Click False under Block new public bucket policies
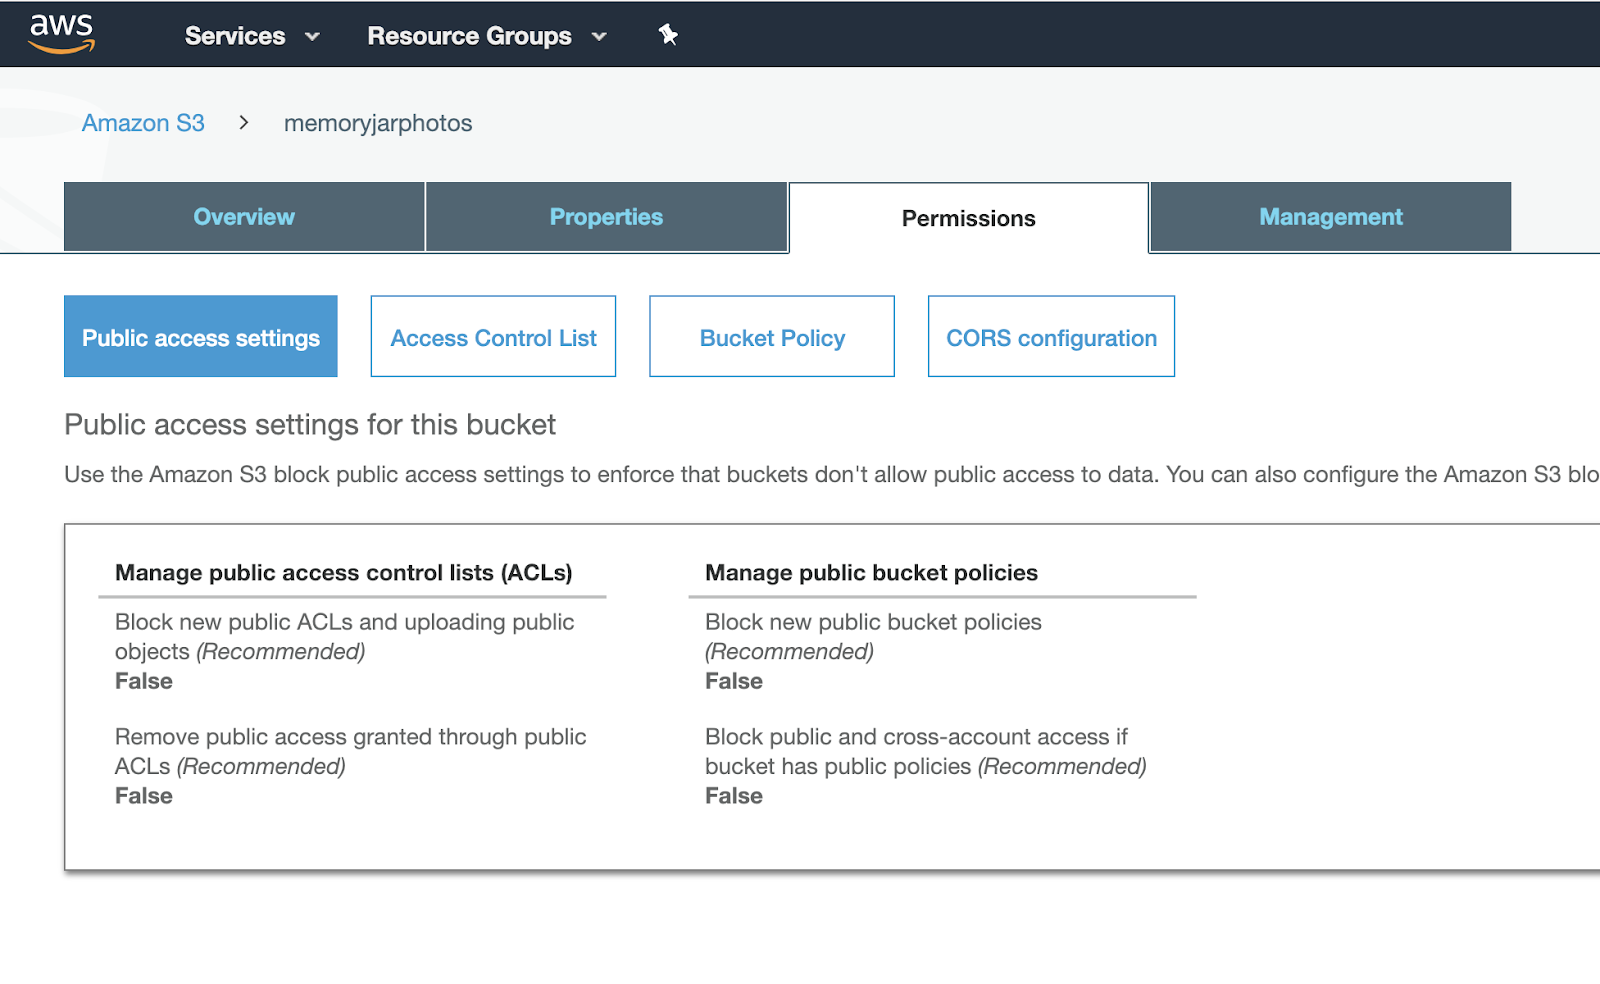This screenshot has height=984, width=1600. tap(734, 681)
